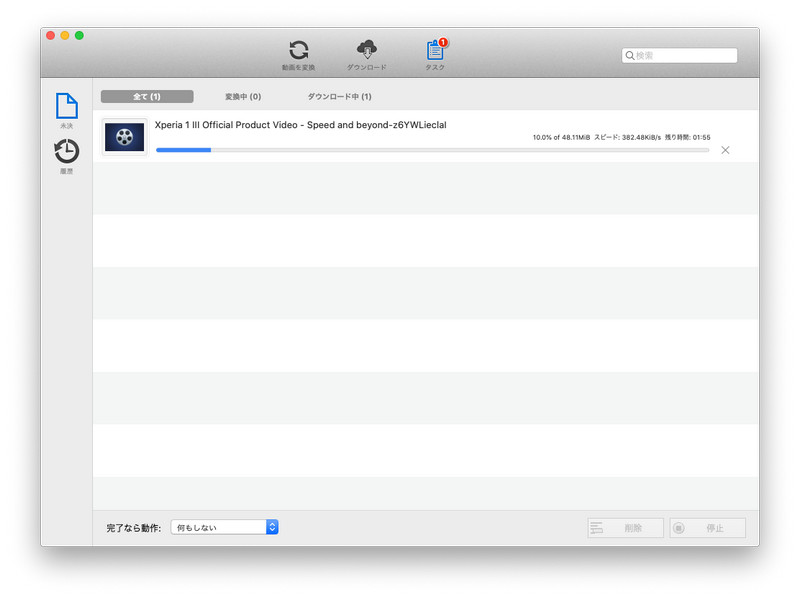The height and width of the screenshot is (600, 800).
Task: Open the 完了なら動作 dropdown set to 何もしない
Action: coord(224,527)
